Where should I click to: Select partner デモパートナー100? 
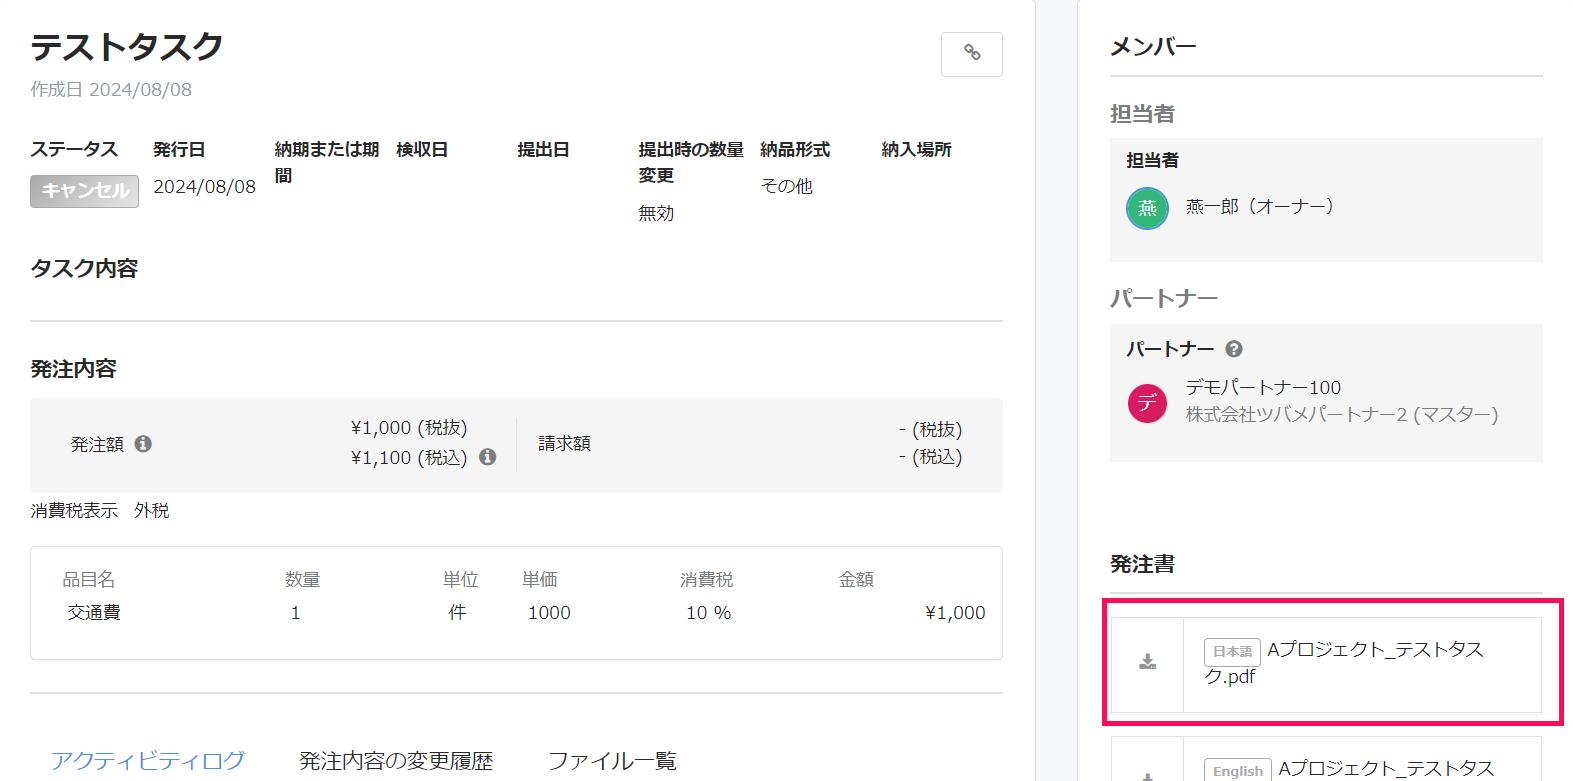pyautogui.click(x=1263, y=387)
